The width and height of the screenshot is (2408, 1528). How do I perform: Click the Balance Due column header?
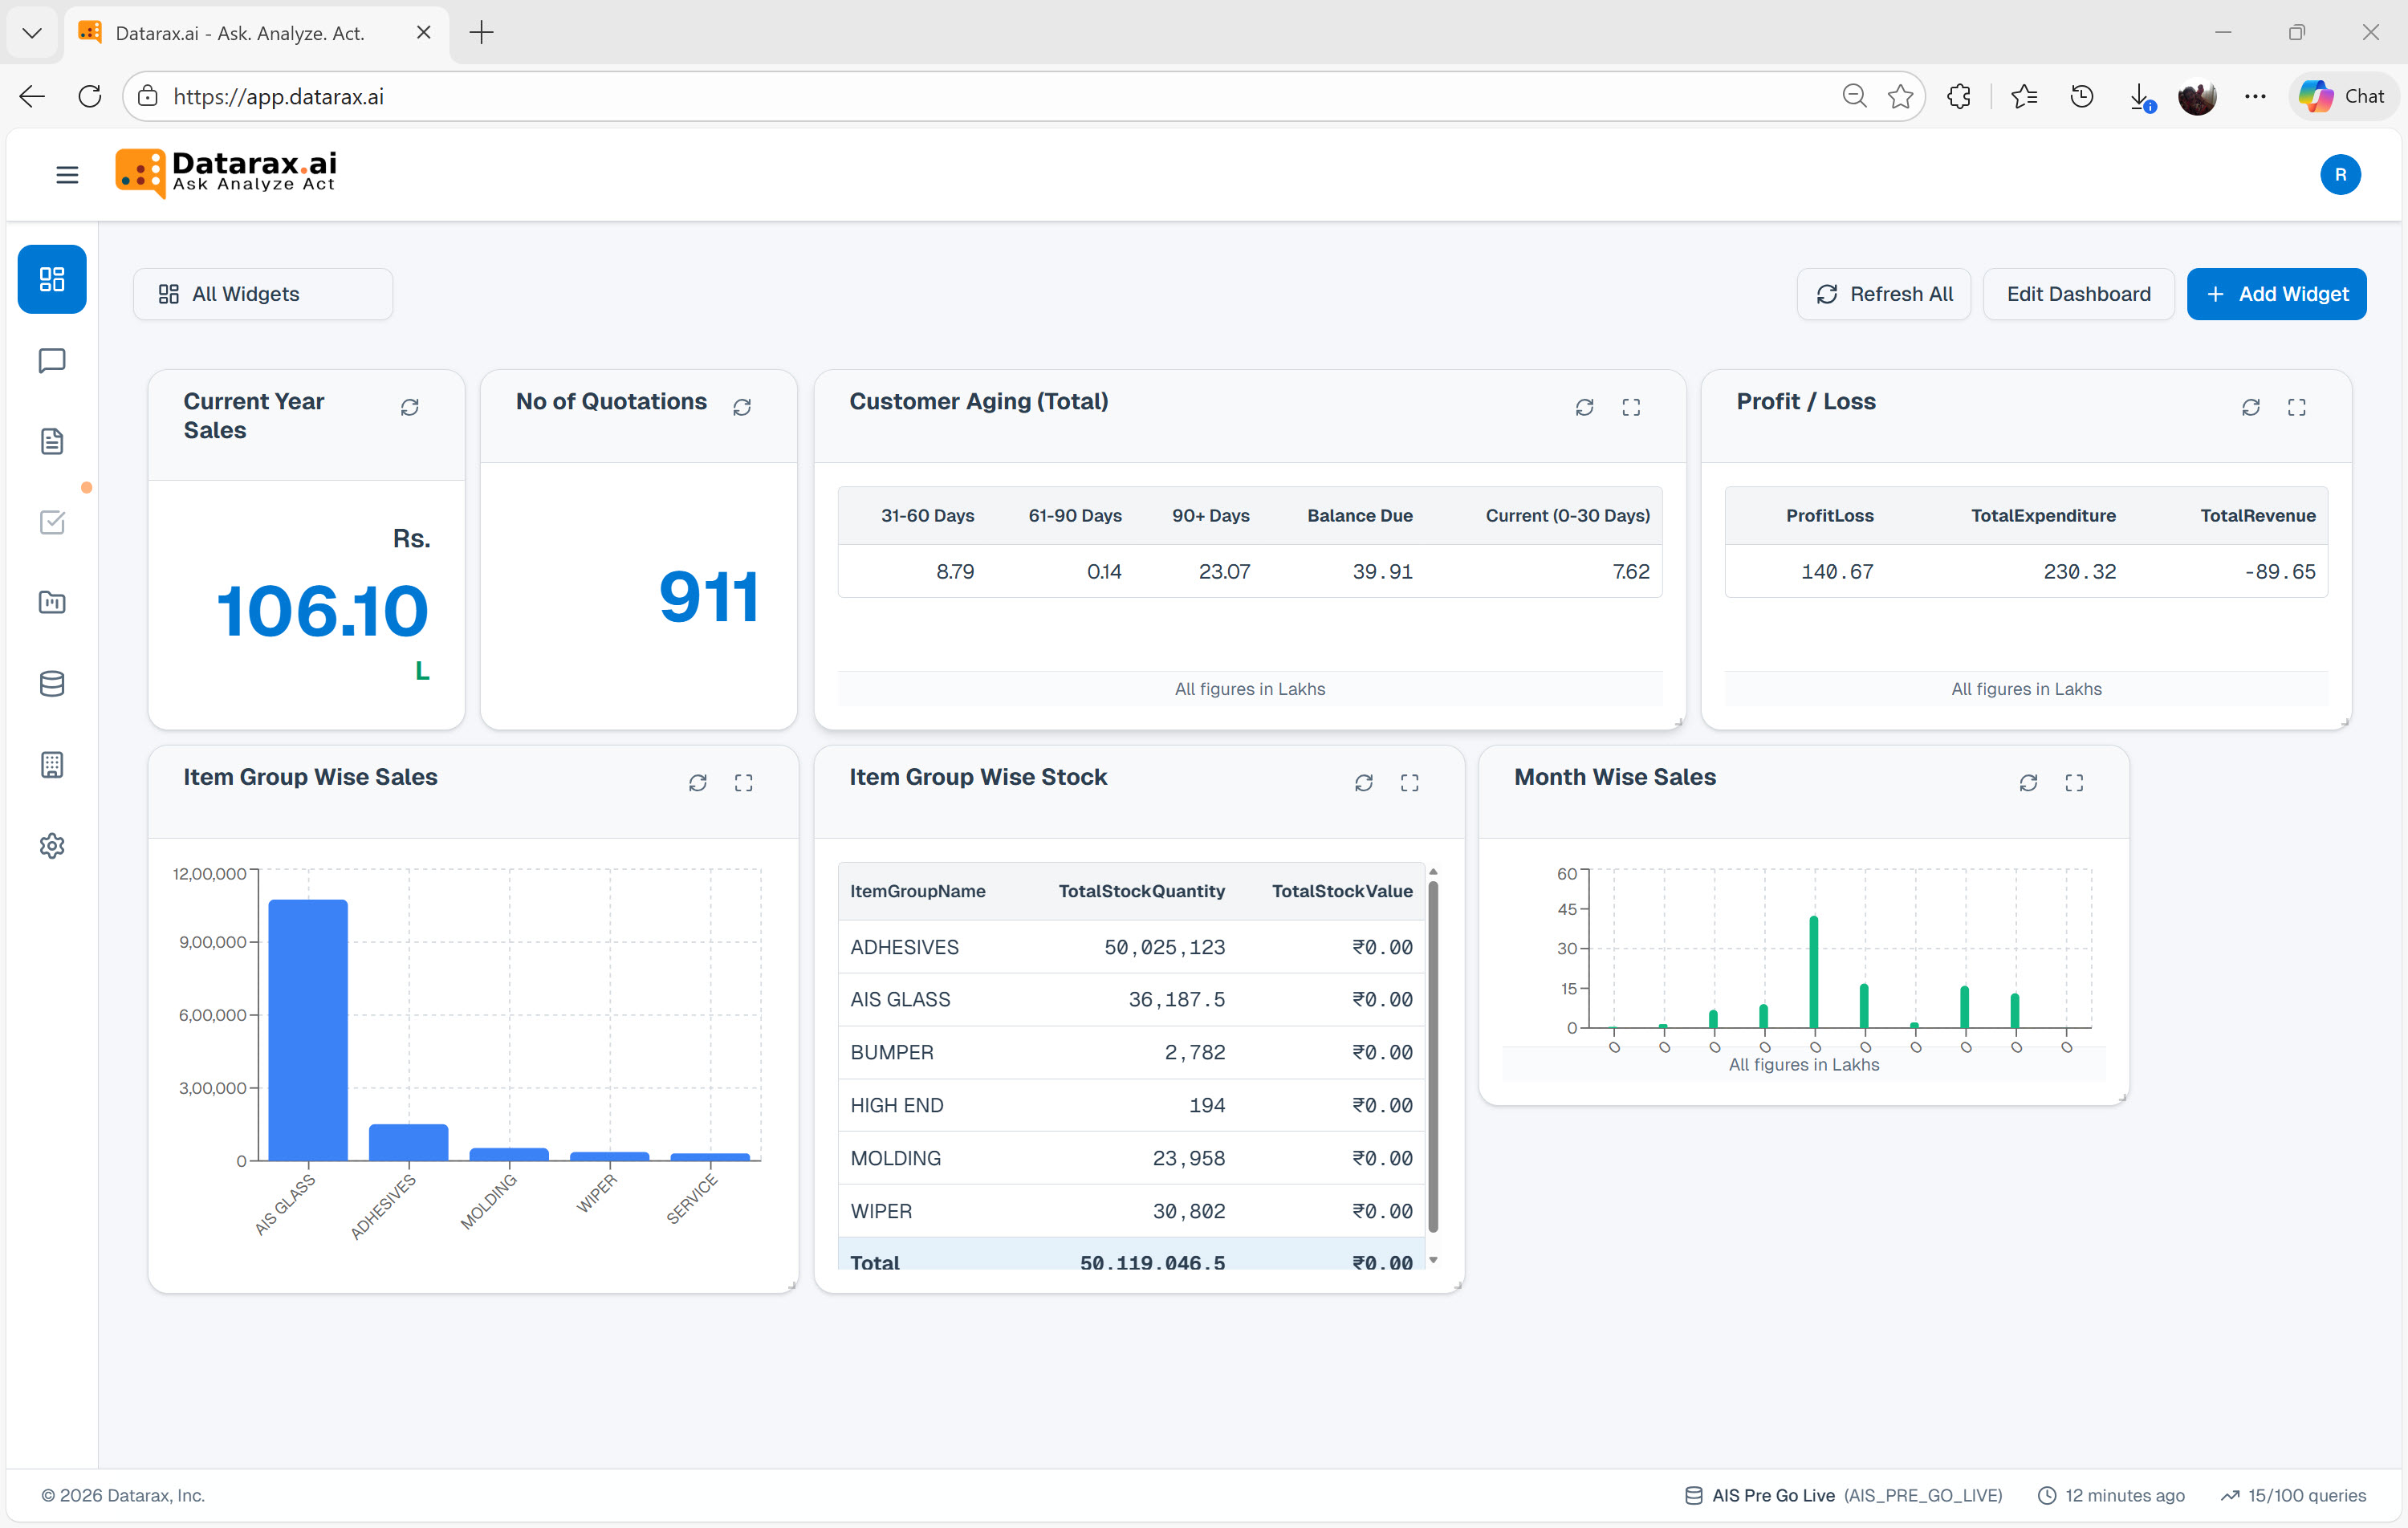[1360, 516]
